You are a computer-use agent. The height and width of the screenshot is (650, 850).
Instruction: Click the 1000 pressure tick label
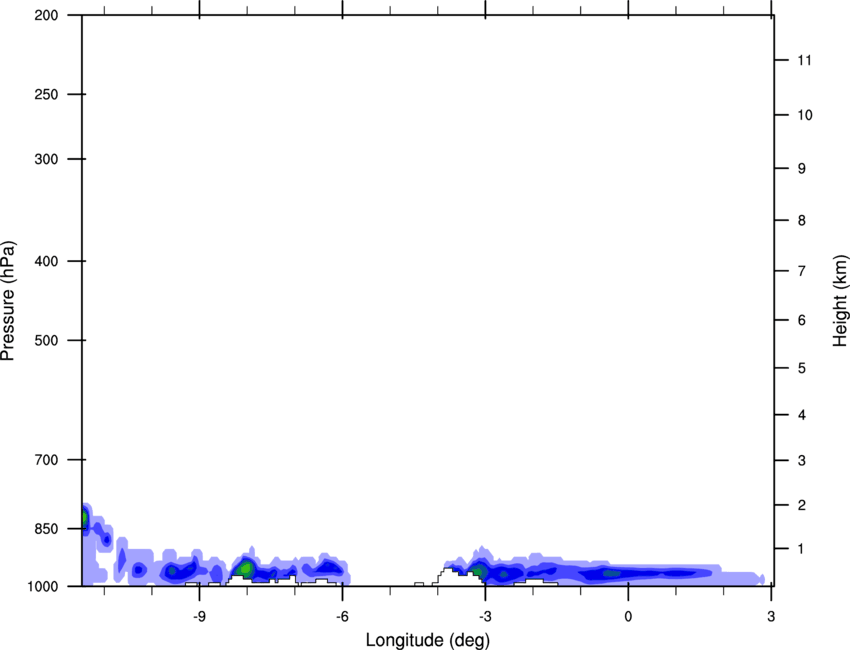(43, 586)
